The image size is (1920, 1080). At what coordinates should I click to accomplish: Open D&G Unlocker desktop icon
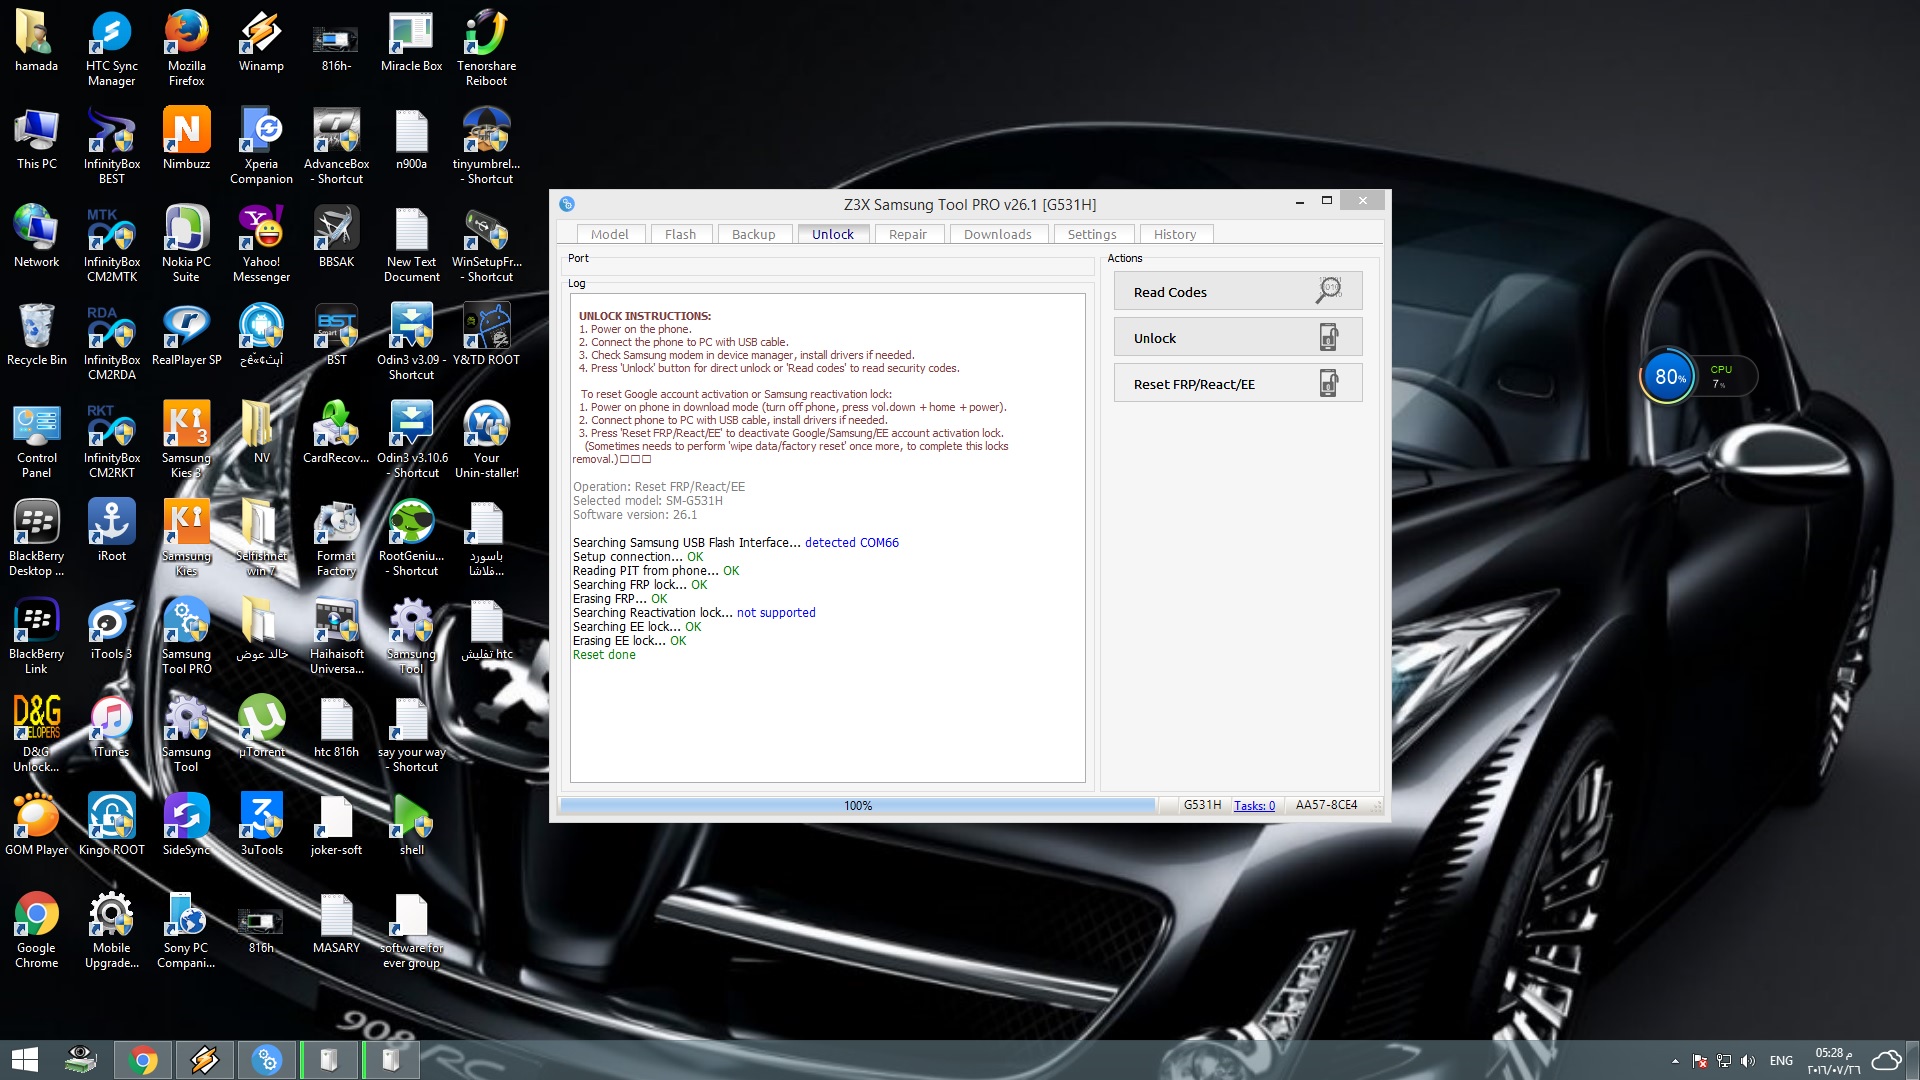[x=36, y=734]
